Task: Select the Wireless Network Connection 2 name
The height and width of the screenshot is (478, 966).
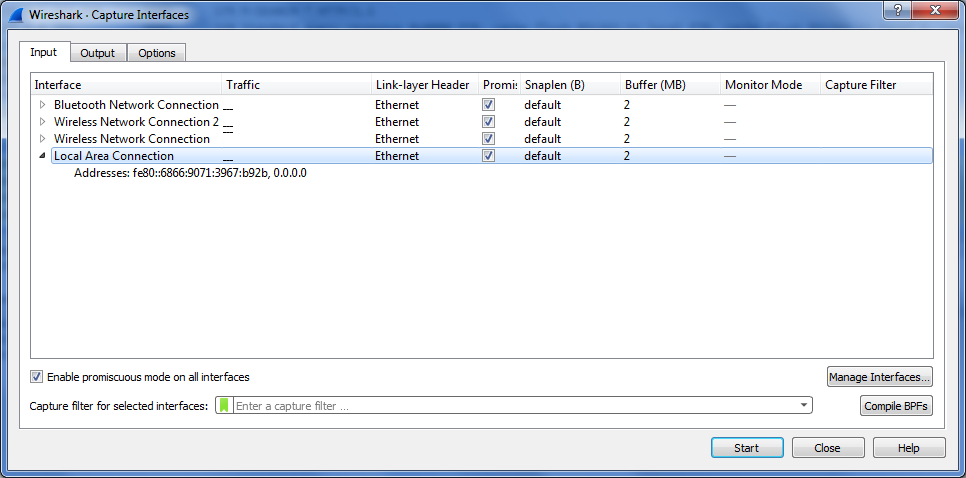Action: [x=136, y=121]
